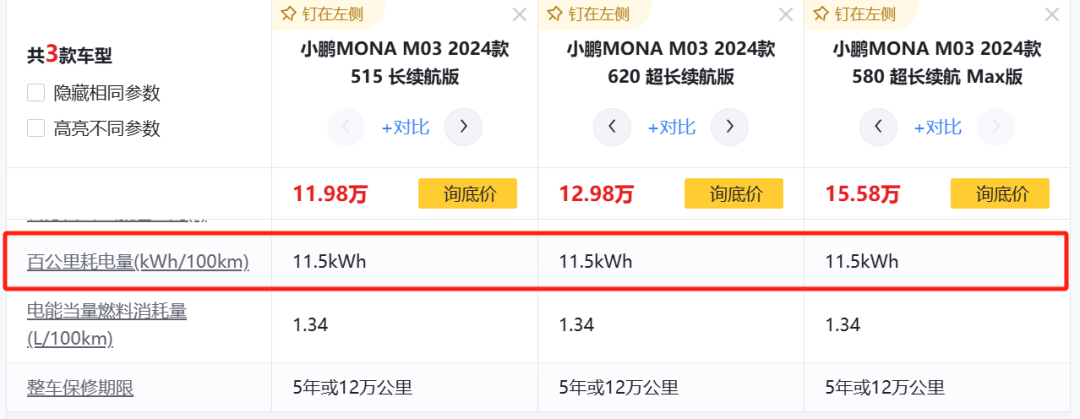This screenshot has height=419, width=1080.
Task: Remove 515 长续航版 from comparison
Action: point(519,14)
